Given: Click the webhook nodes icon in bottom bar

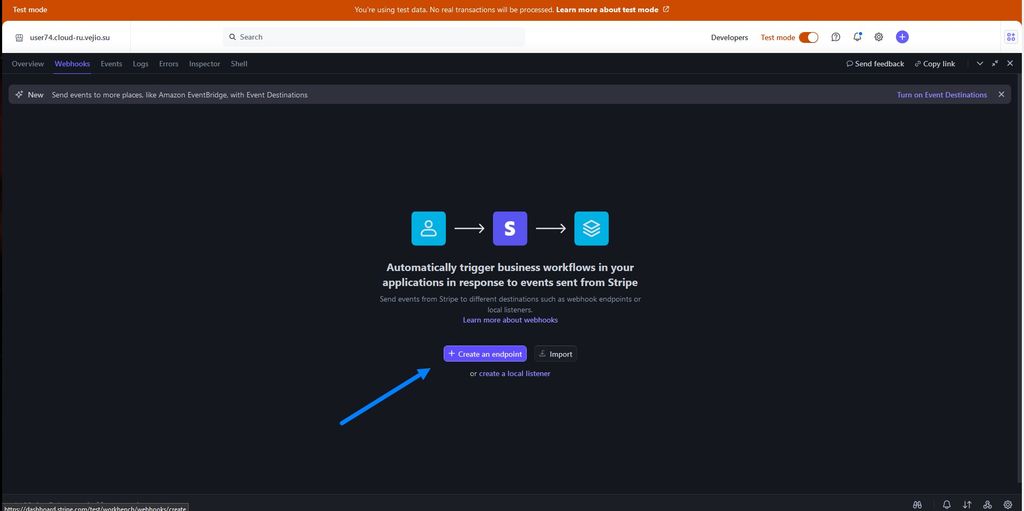Looking at the screenshot, I should point(987,504).
